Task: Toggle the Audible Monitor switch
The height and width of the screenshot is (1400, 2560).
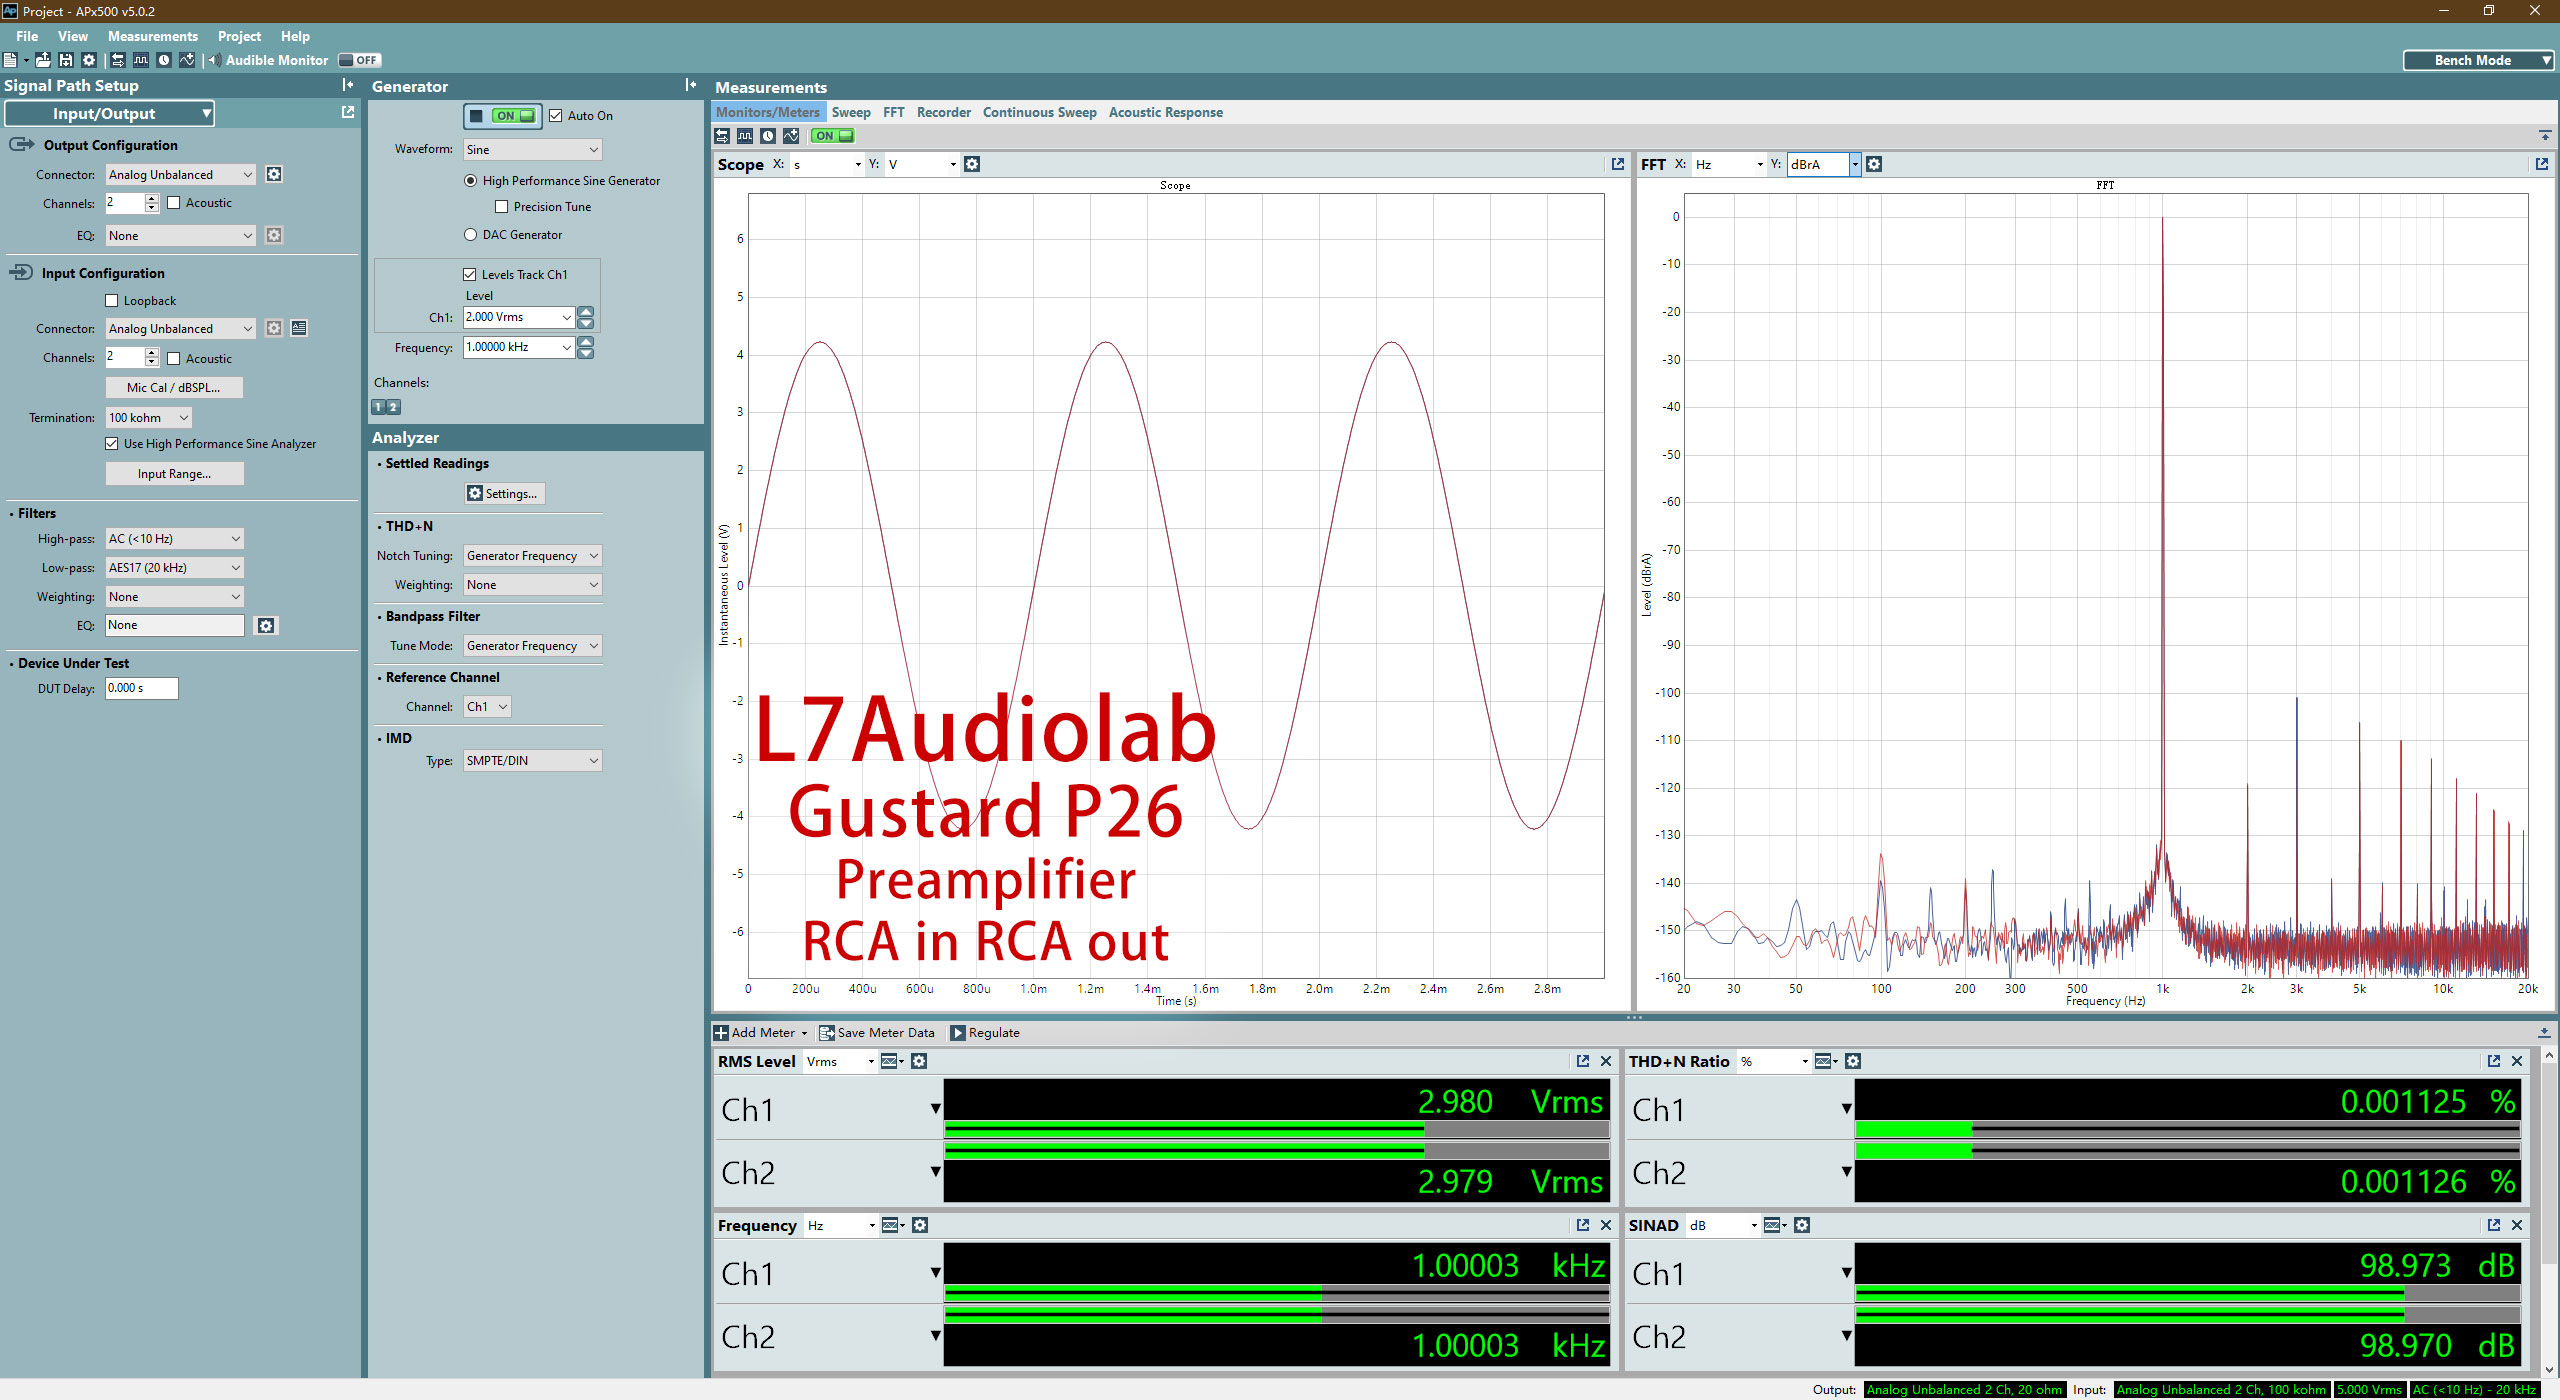Action: coord(359,60)
